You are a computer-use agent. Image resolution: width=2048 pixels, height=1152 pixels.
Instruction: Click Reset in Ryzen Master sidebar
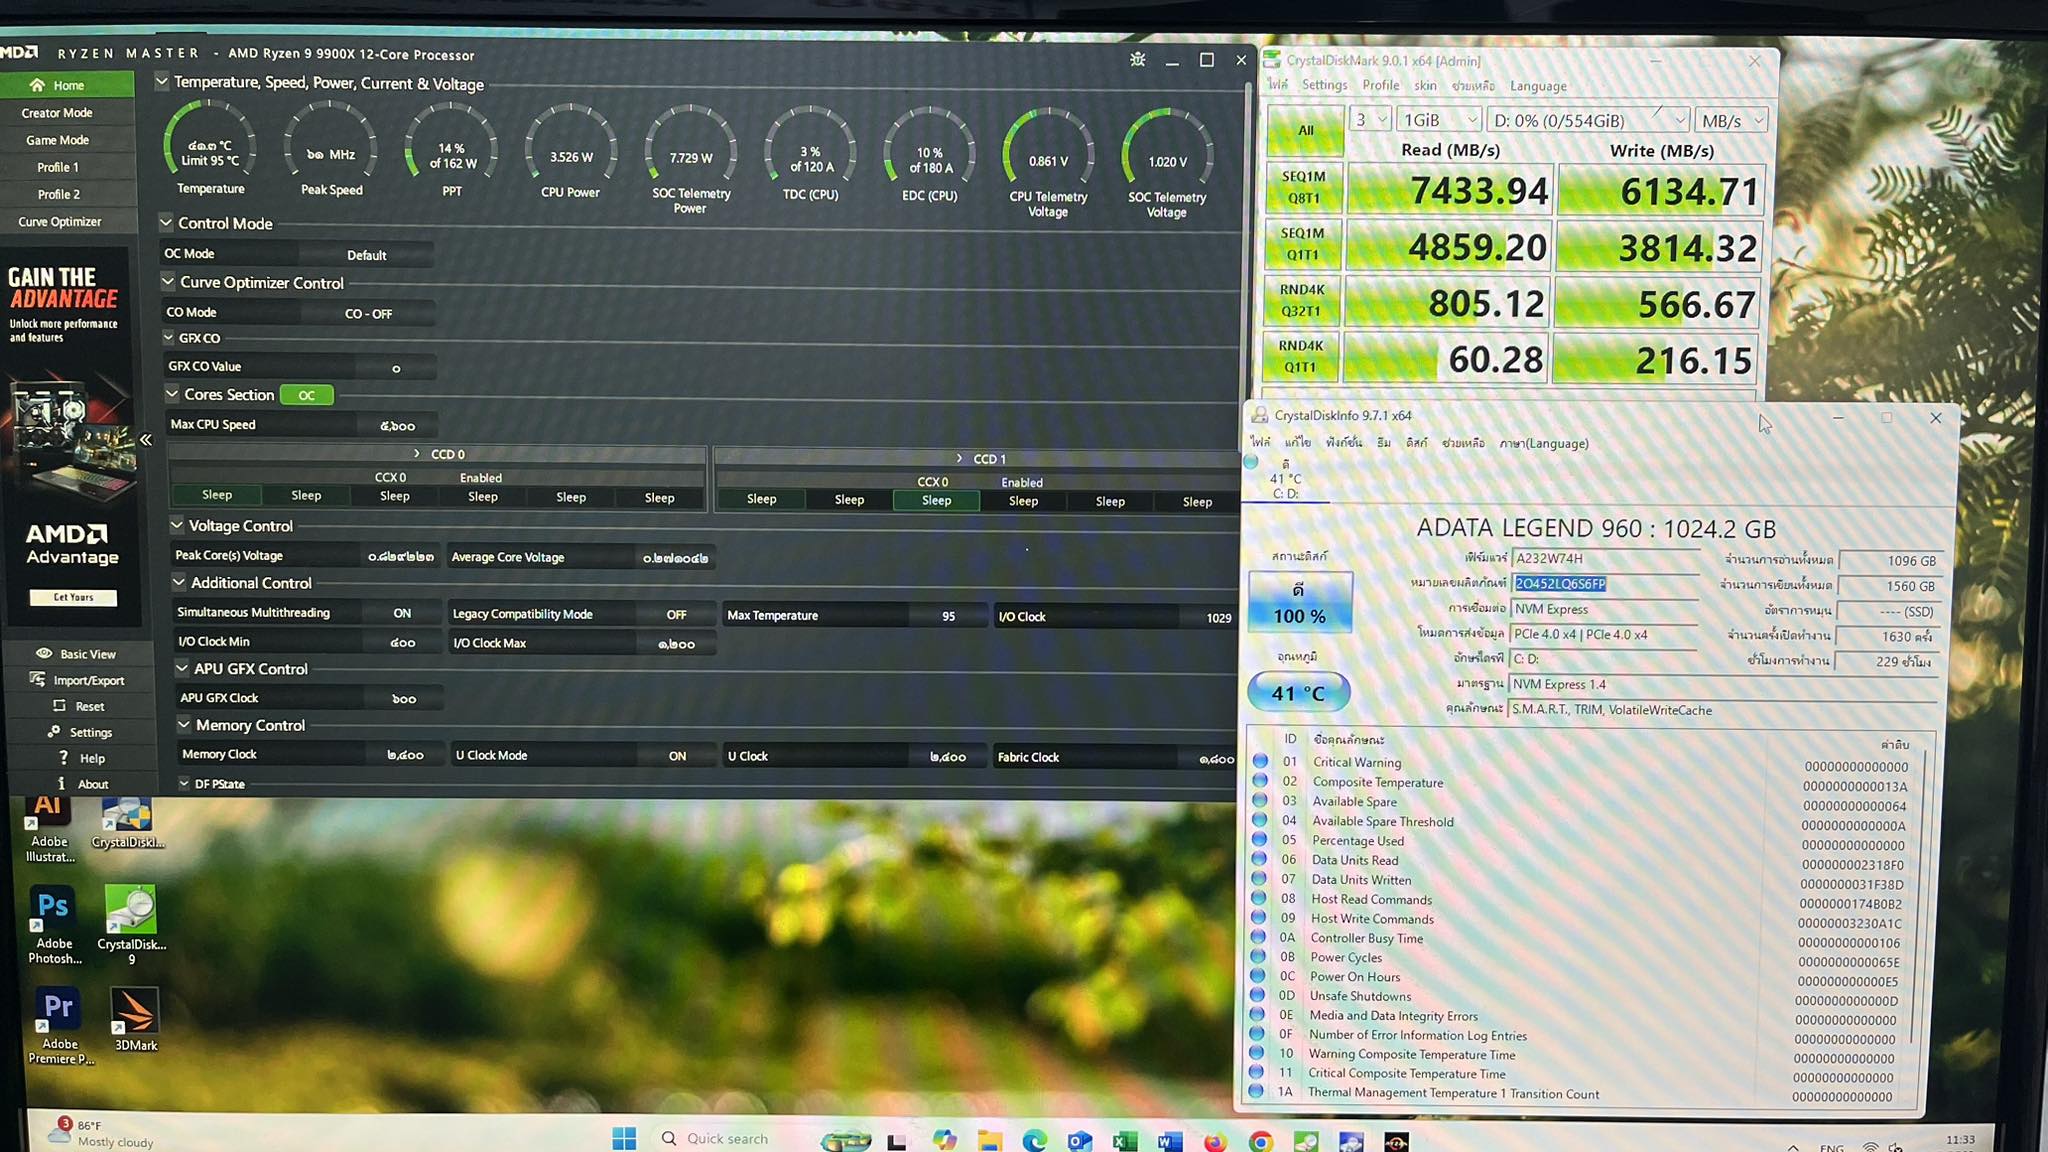coord(79,706)
